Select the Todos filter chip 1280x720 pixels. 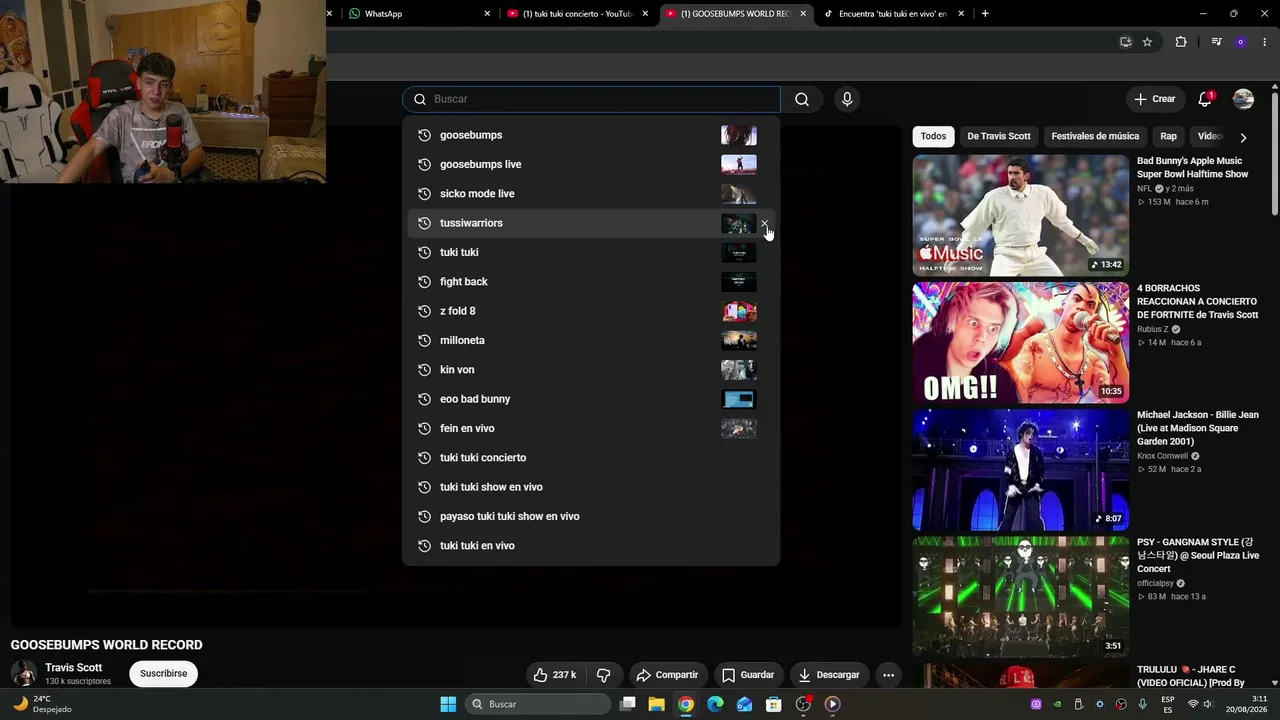pyautogui.click(x=933, y=136)
